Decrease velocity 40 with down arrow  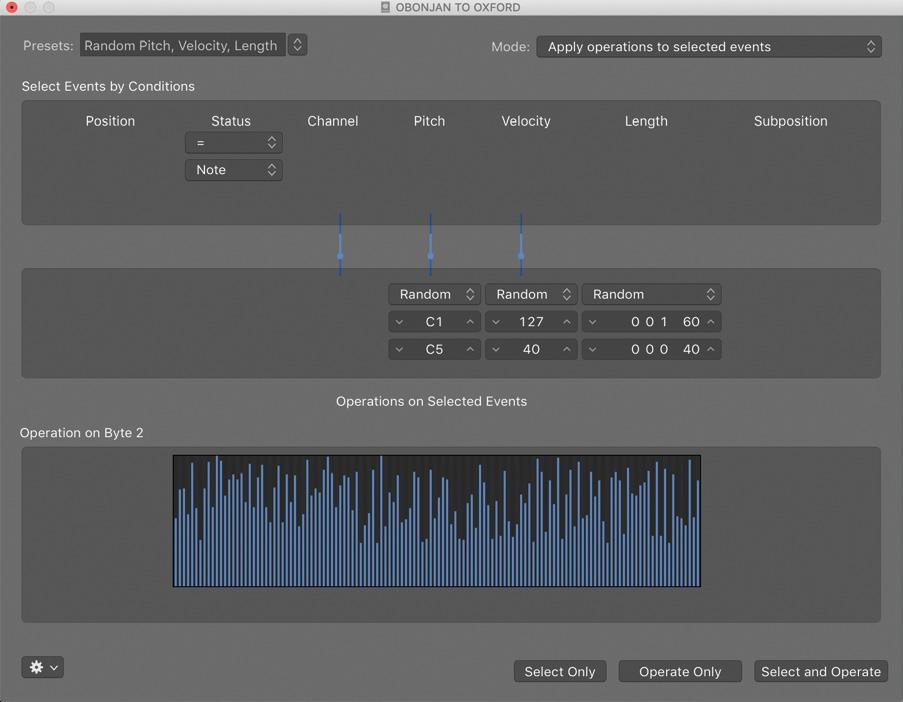(x=496, y=350)
